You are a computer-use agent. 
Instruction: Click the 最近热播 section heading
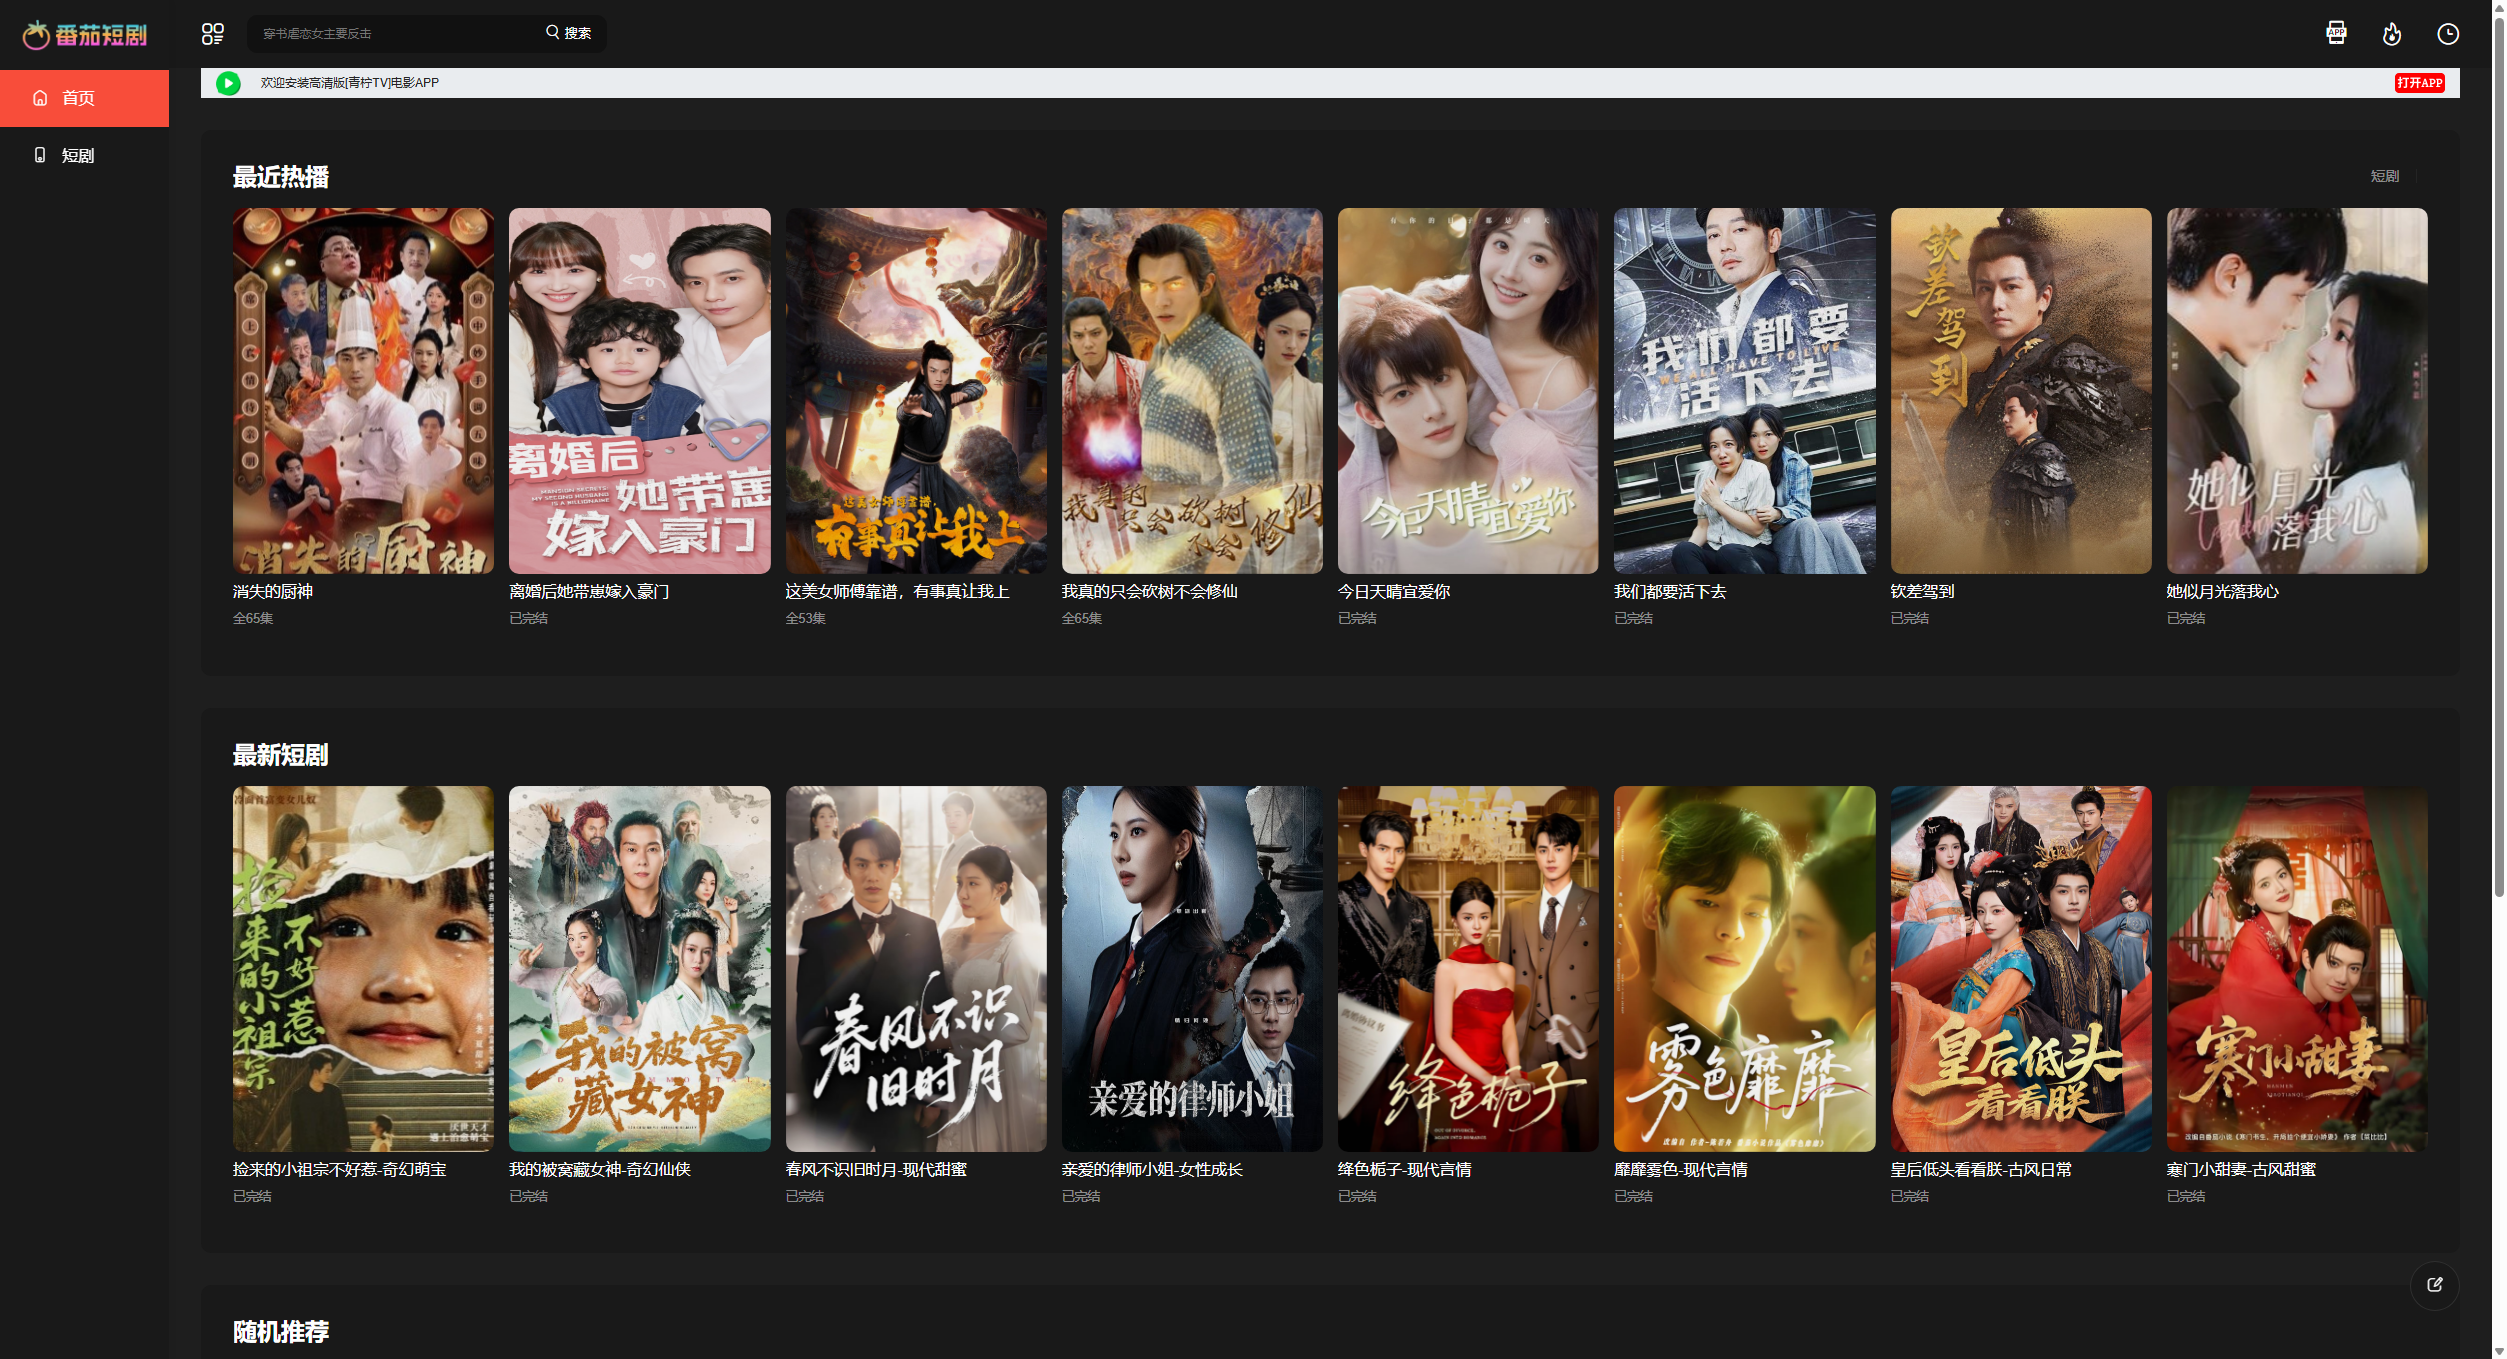[281, 177]
